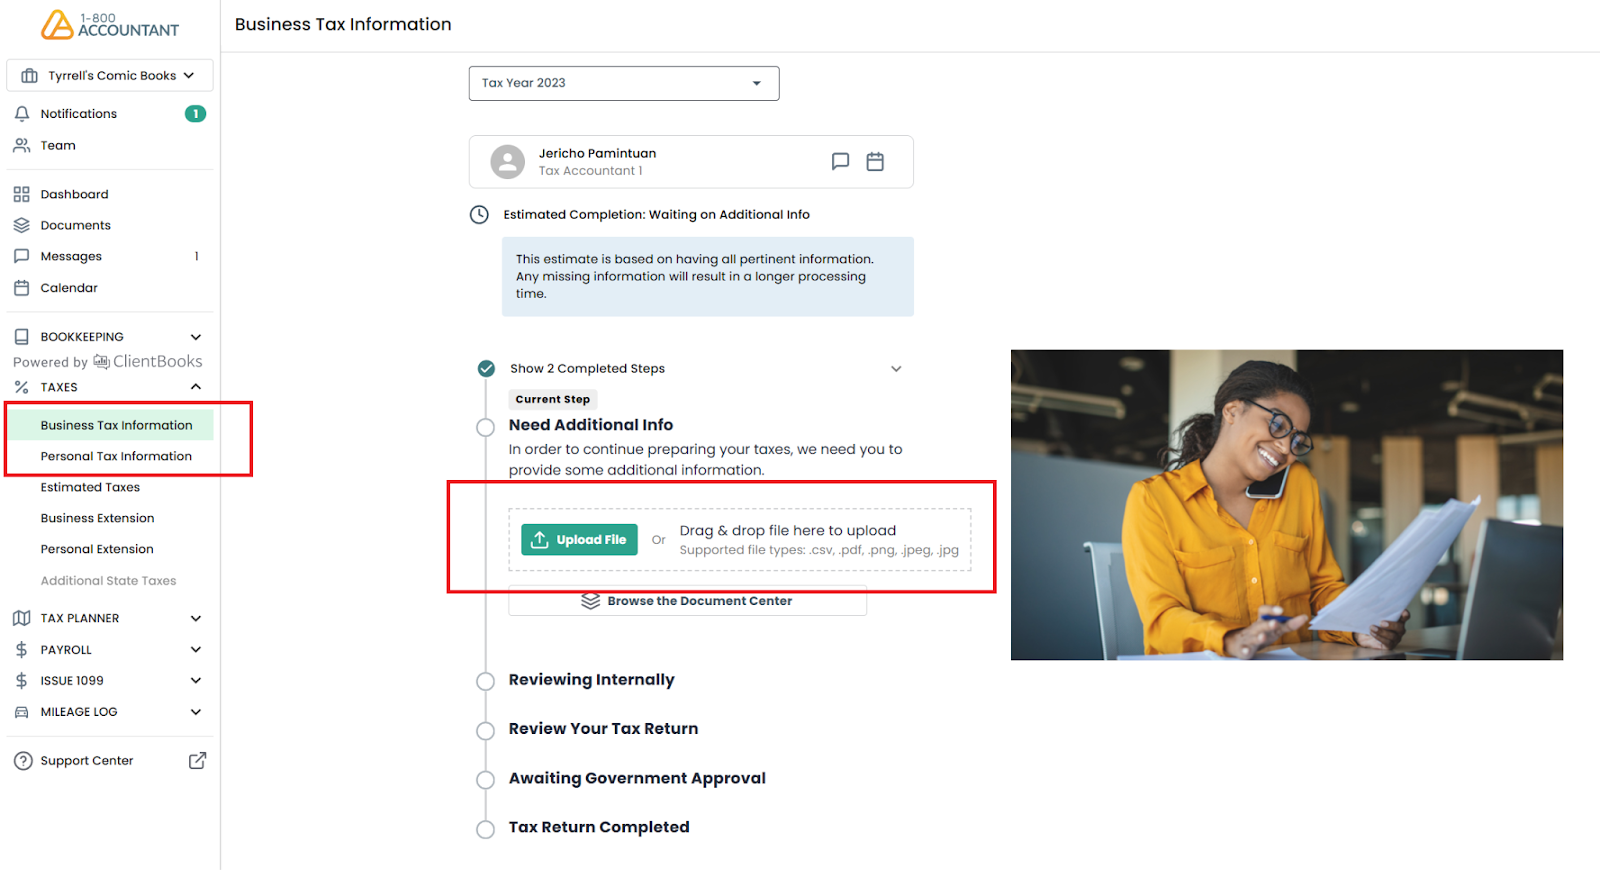
Task: Expand the BOOKKEEPING section
Action: tap(196, 337)
